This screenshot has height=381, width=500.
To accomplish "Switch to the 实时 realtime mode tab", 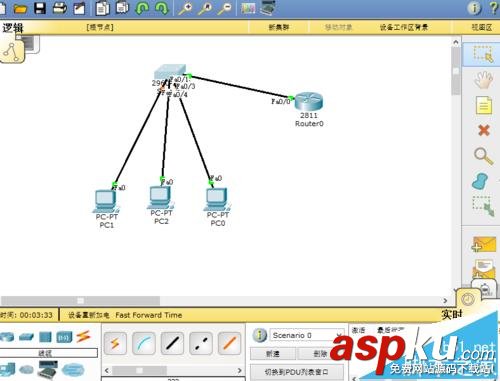I will point(452,314).
